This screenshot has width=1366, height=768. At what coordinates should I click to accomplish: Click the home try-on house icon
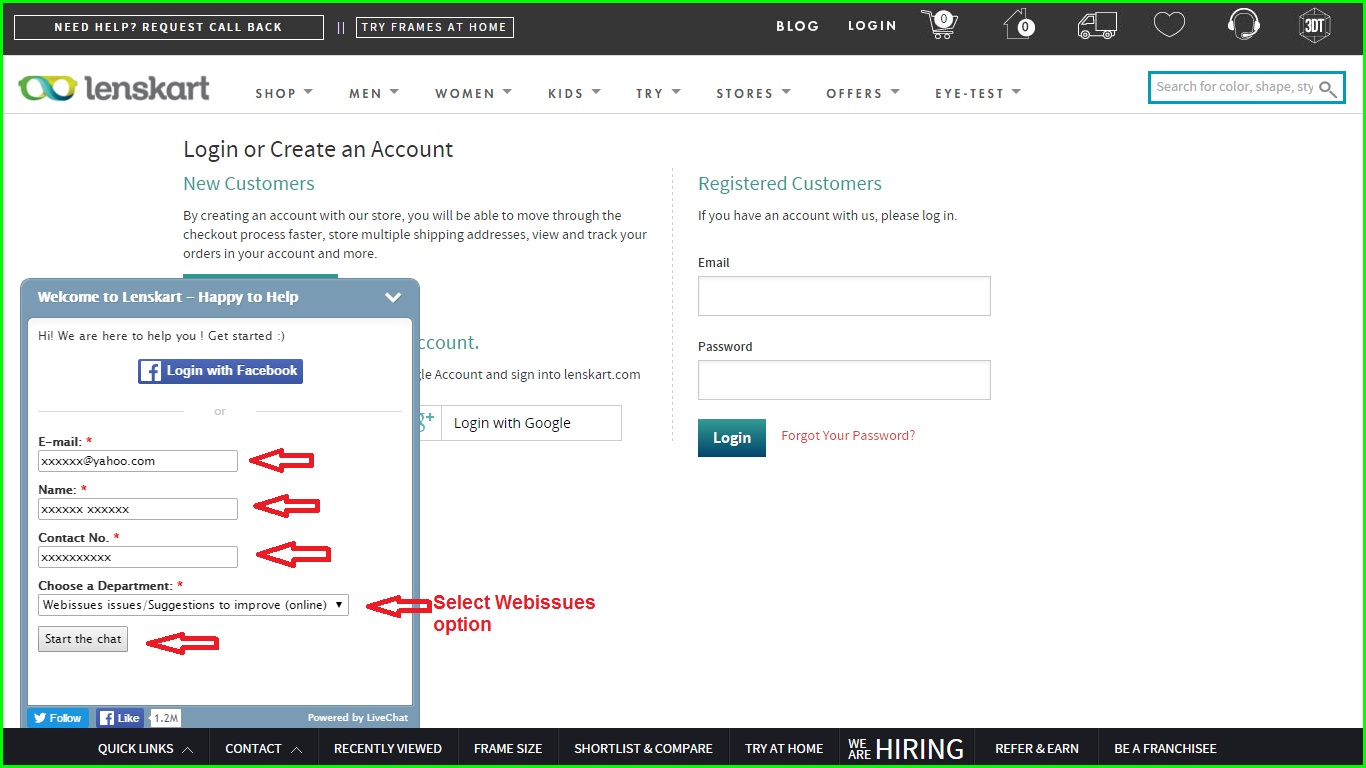tap(1019, 24)
